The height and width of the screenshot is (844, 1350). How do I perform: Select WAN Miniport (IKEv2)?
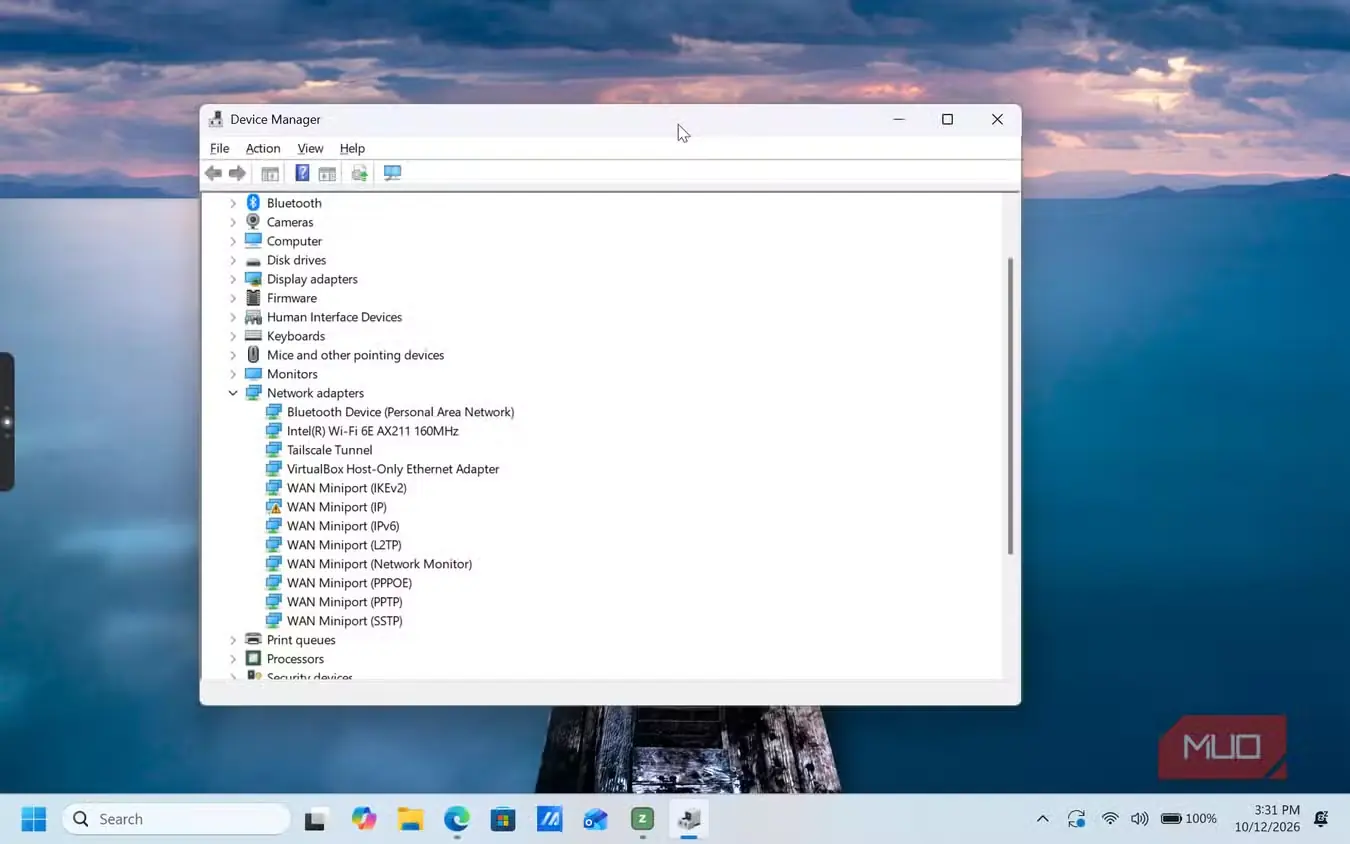coord(346,488)
